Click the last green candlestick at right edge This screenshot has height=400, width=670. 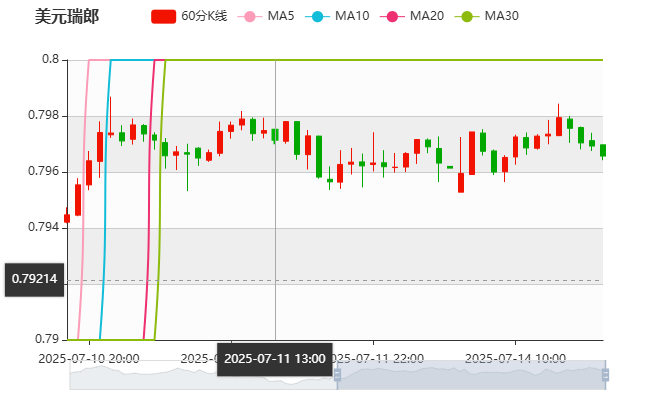603,150
